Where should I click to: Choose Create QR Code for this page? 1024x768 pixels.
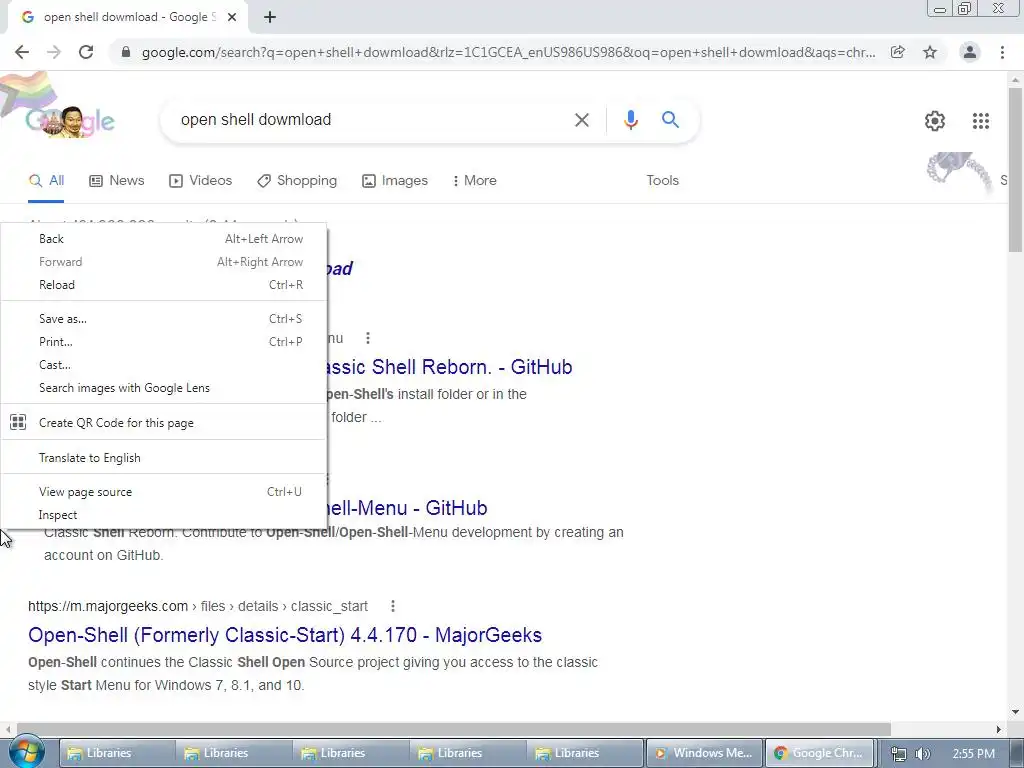pyautogui.click(x=163, y=423)
